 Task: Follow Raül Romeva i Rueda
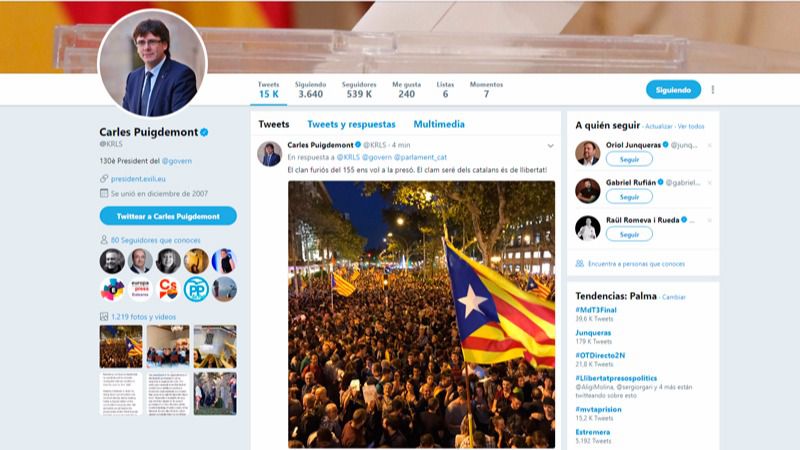[629, 235]
